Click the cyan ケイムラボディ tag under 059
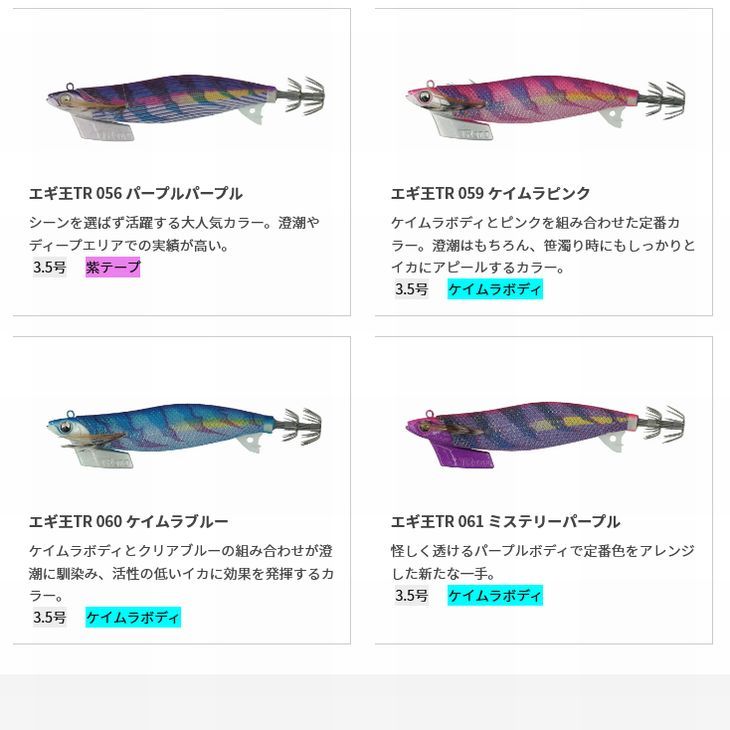 tap(495, 289)
